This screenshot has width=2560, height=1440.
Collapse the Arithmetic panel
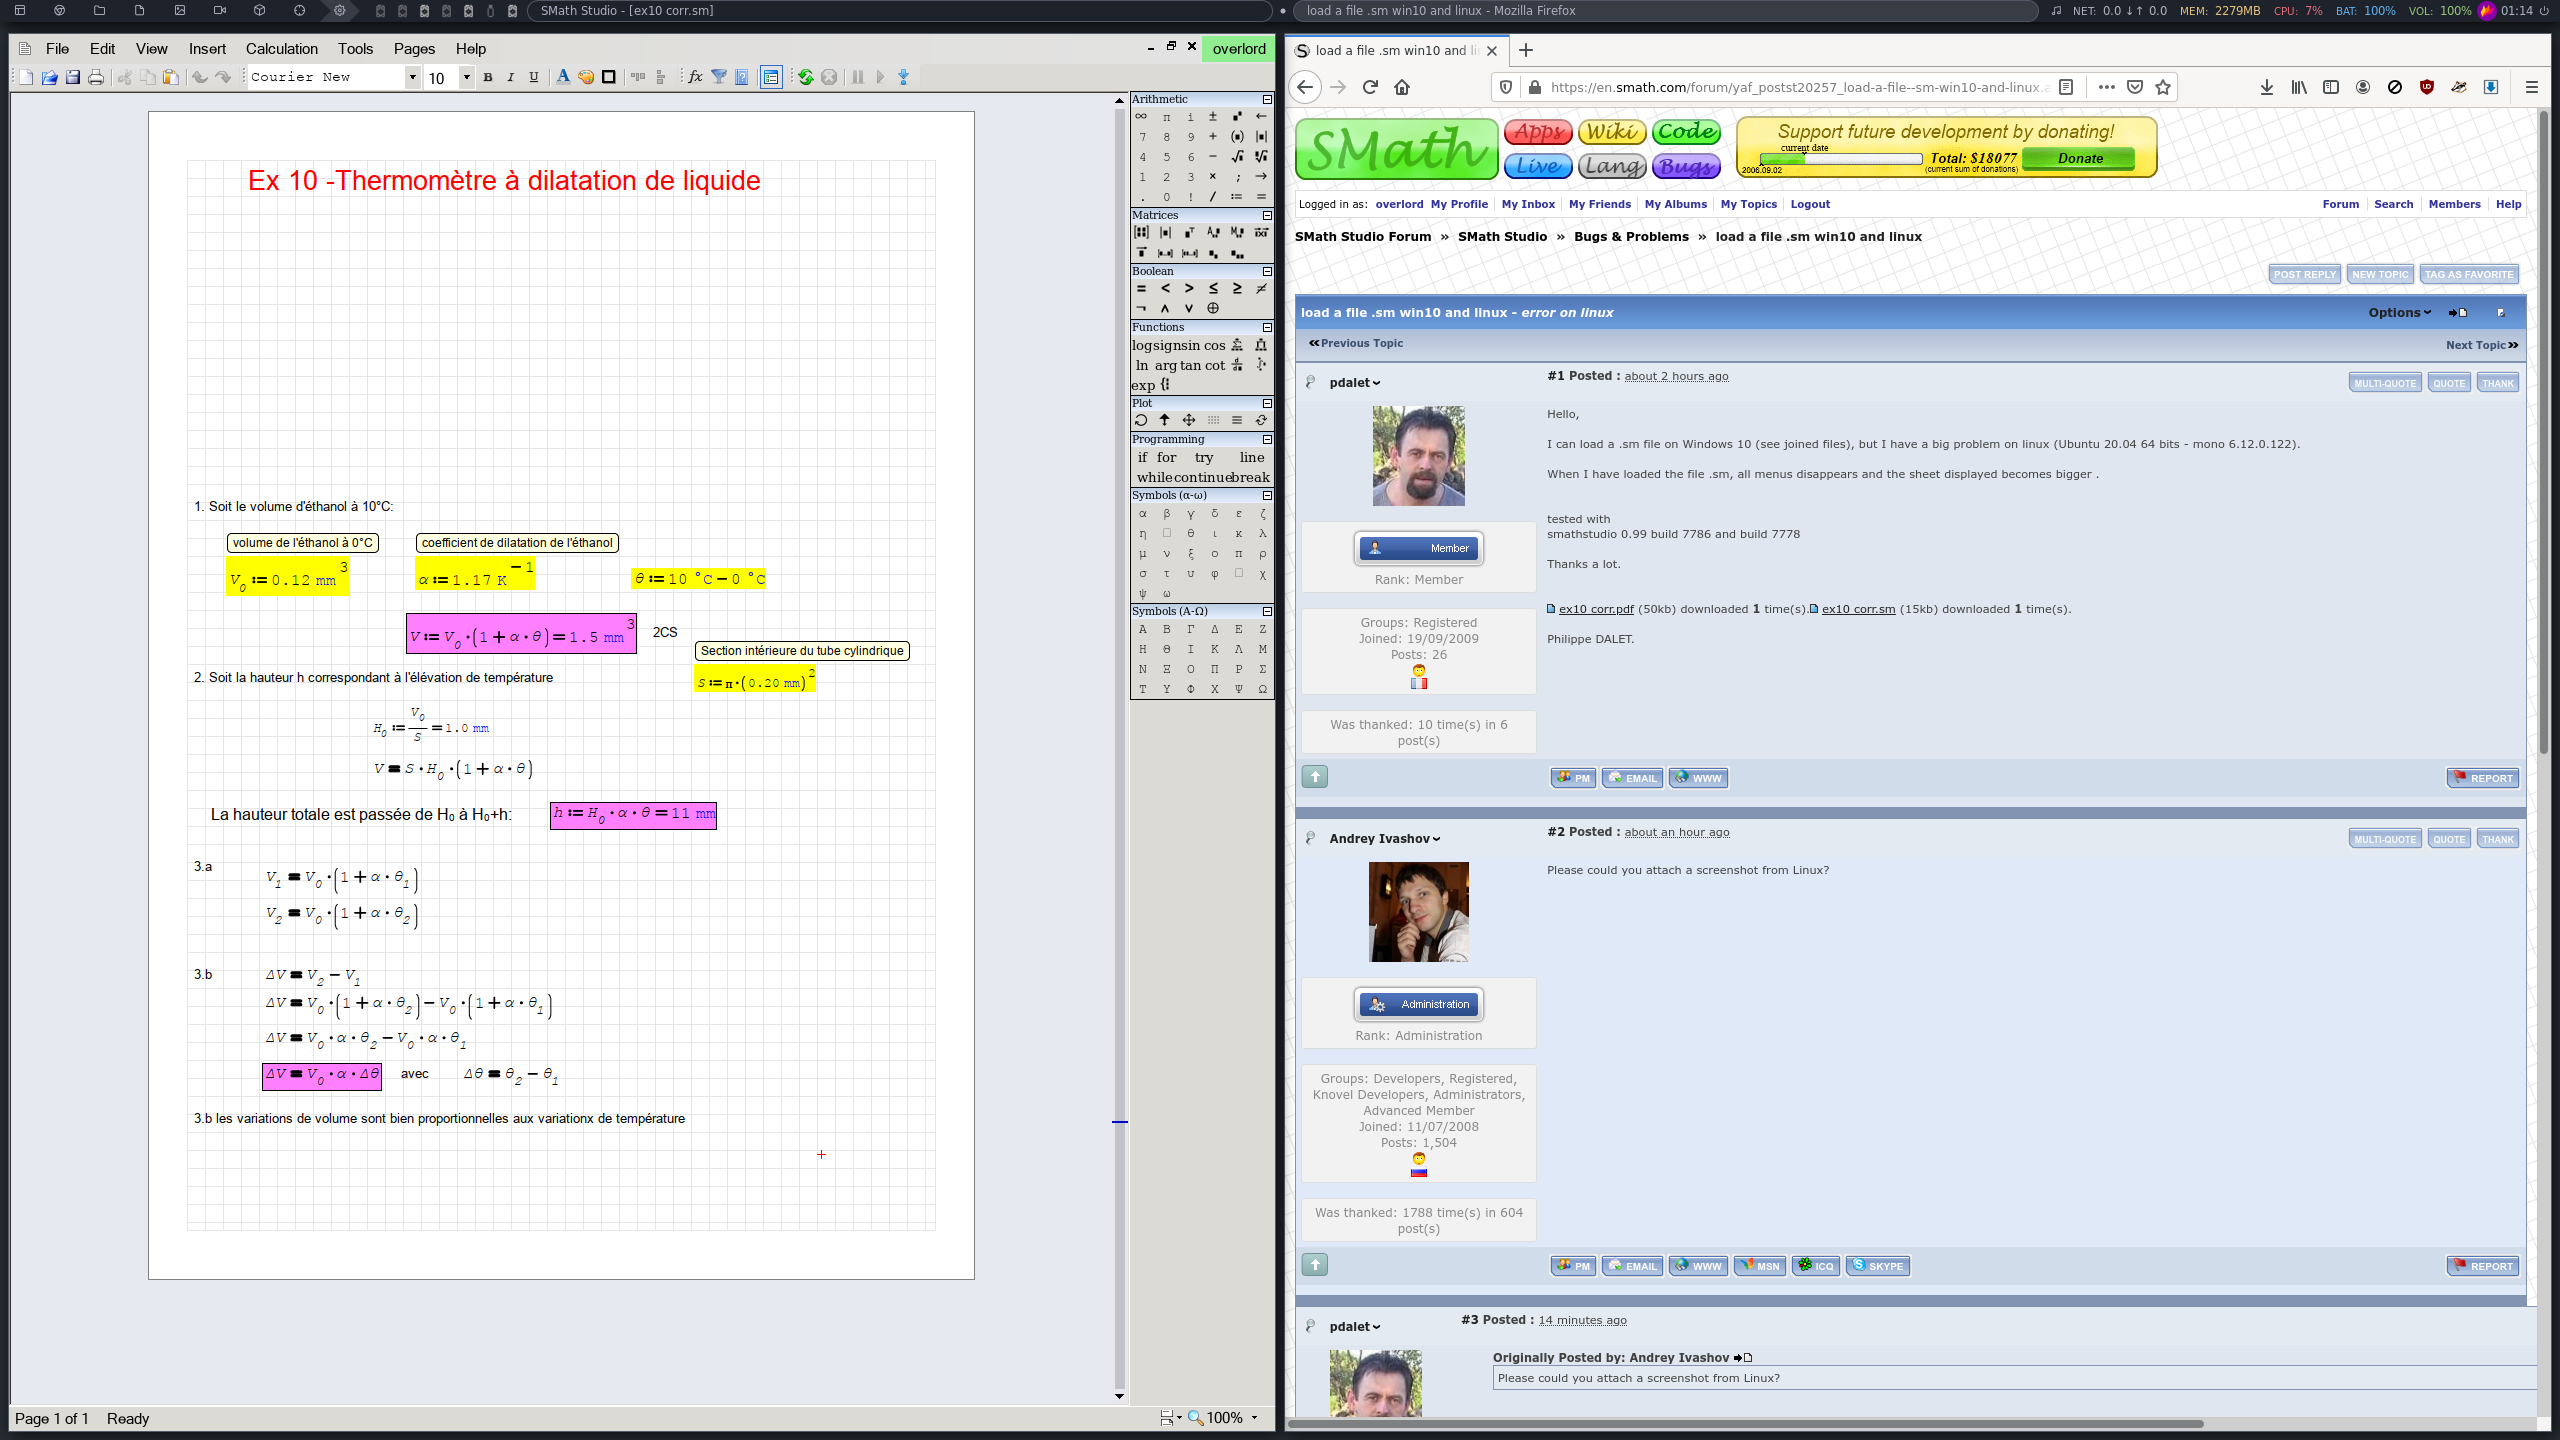1267,99
